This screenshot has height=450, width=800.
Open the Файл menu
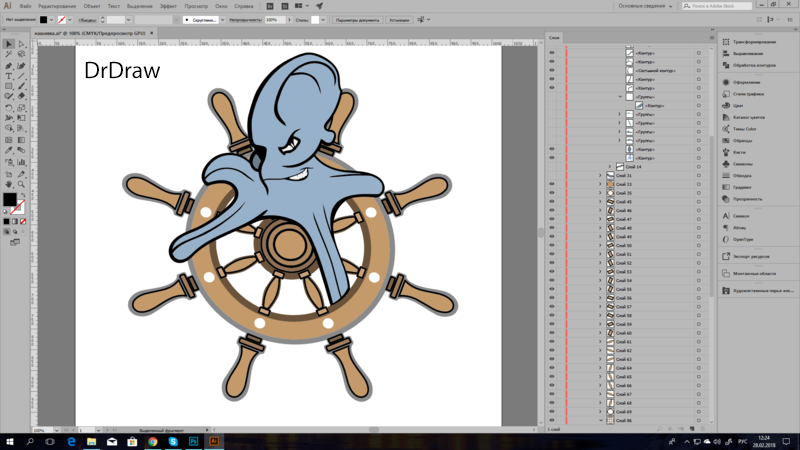25,6
